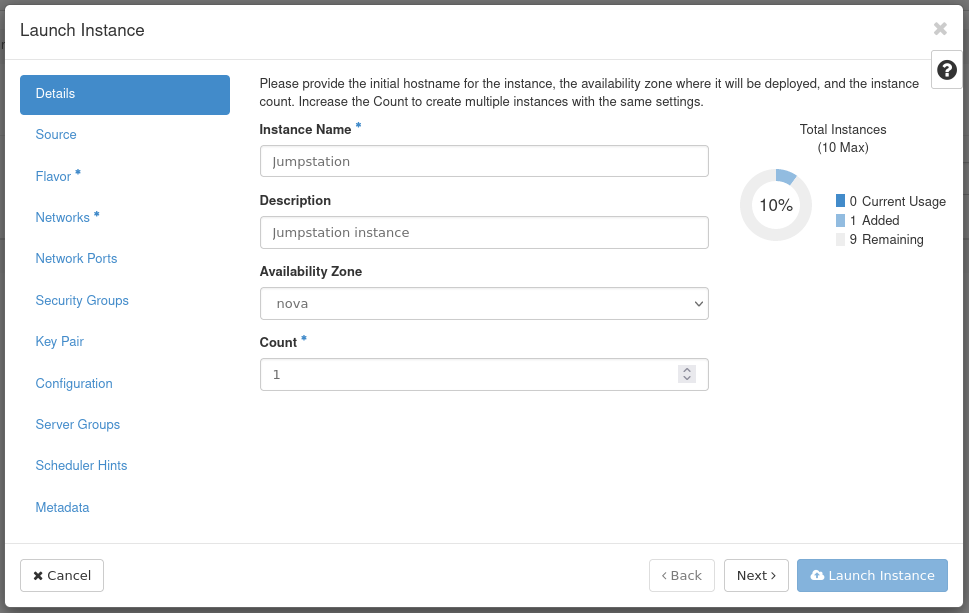Image resolution: width=969 pixels, height=613 pixels.
Task: Open the Network Ports section
Action: pos(76,259)
